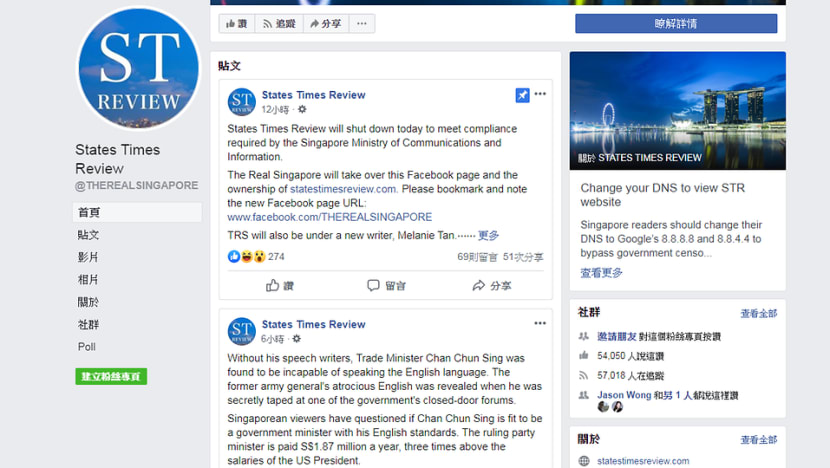
Task: Click first small friend avatar under Jason Wong
Action: (x=603, y=407)
